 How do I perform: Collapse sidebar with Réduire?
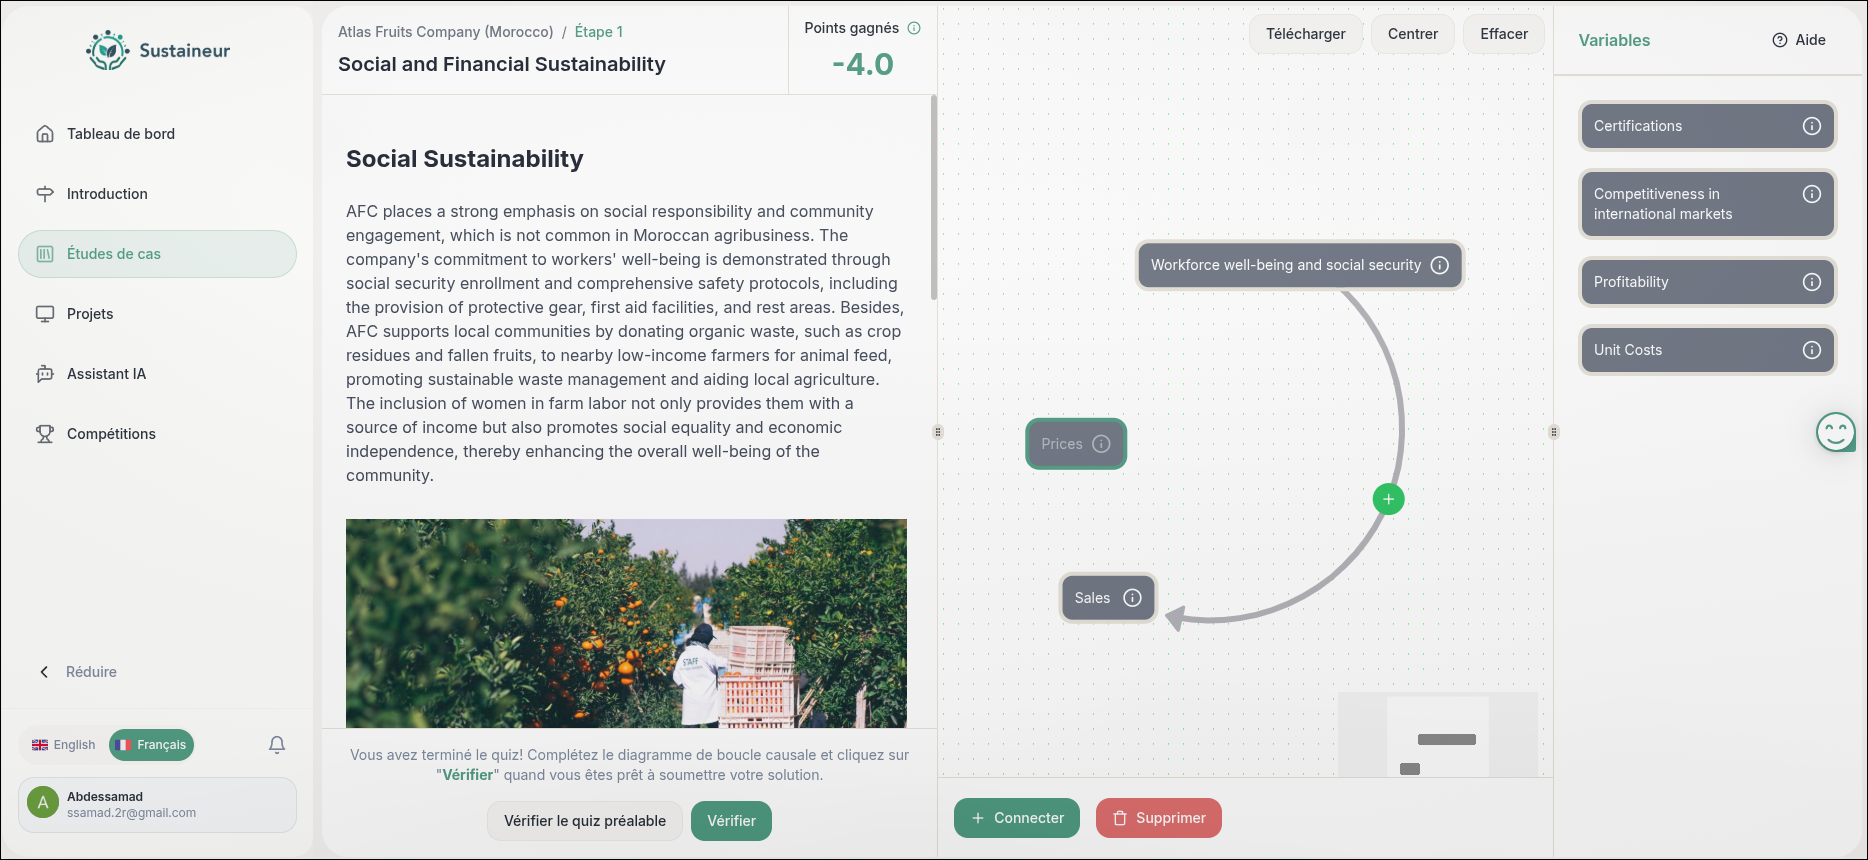click(78, 672)
